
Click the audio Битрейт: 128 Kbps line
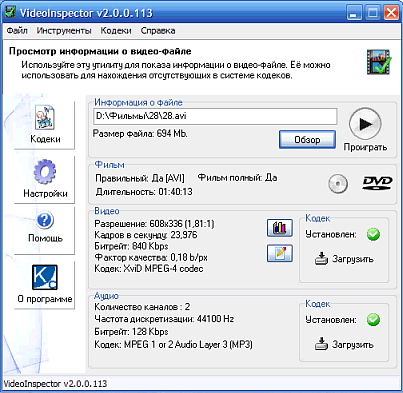point(131,332)
